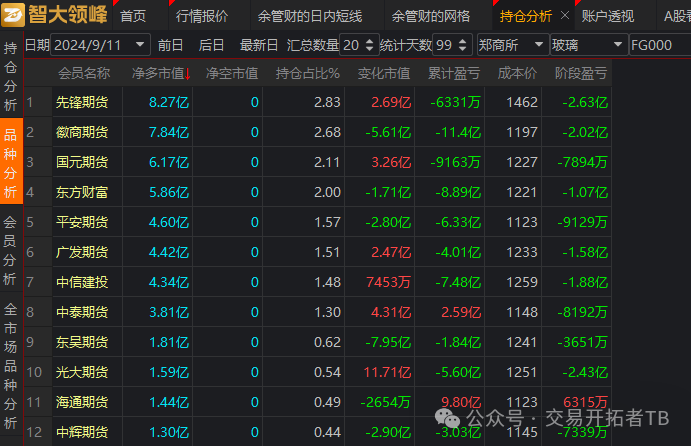Click 国元期货's -7894万 stage loss
This screenshot has width=691, height=446.
tap(582, 162)
